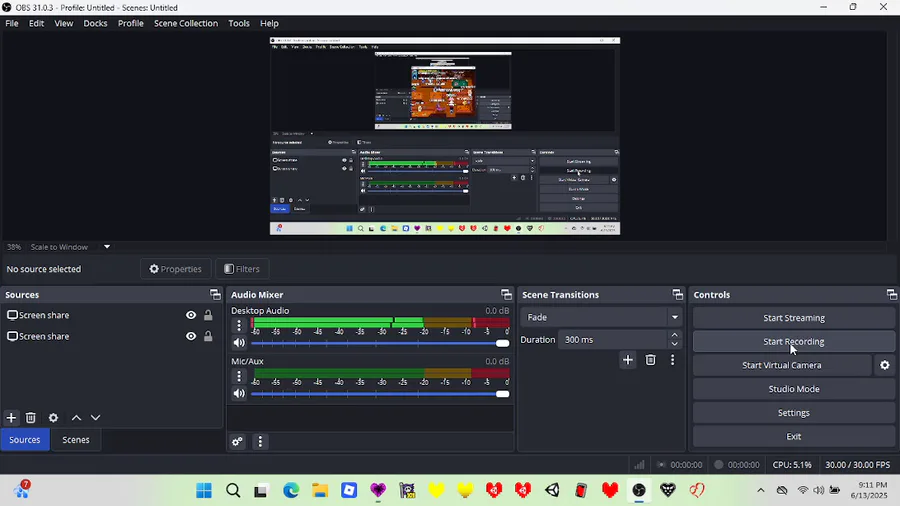Click Start Streaming button

[x=794, y=318]
